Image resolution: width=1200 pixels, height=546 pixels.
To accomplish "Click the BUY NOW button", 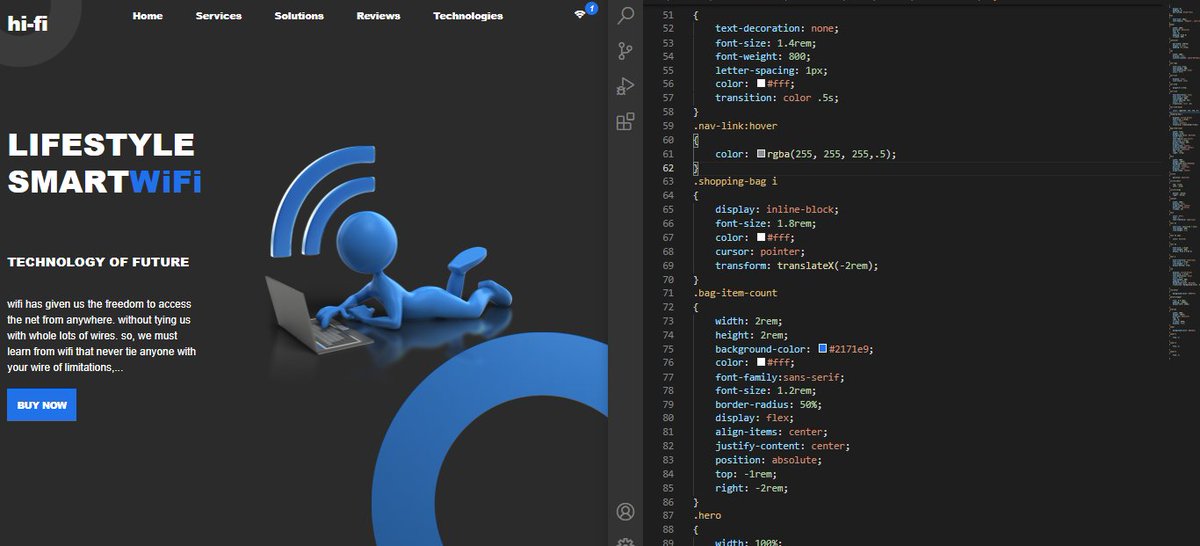I will (42, 405).
